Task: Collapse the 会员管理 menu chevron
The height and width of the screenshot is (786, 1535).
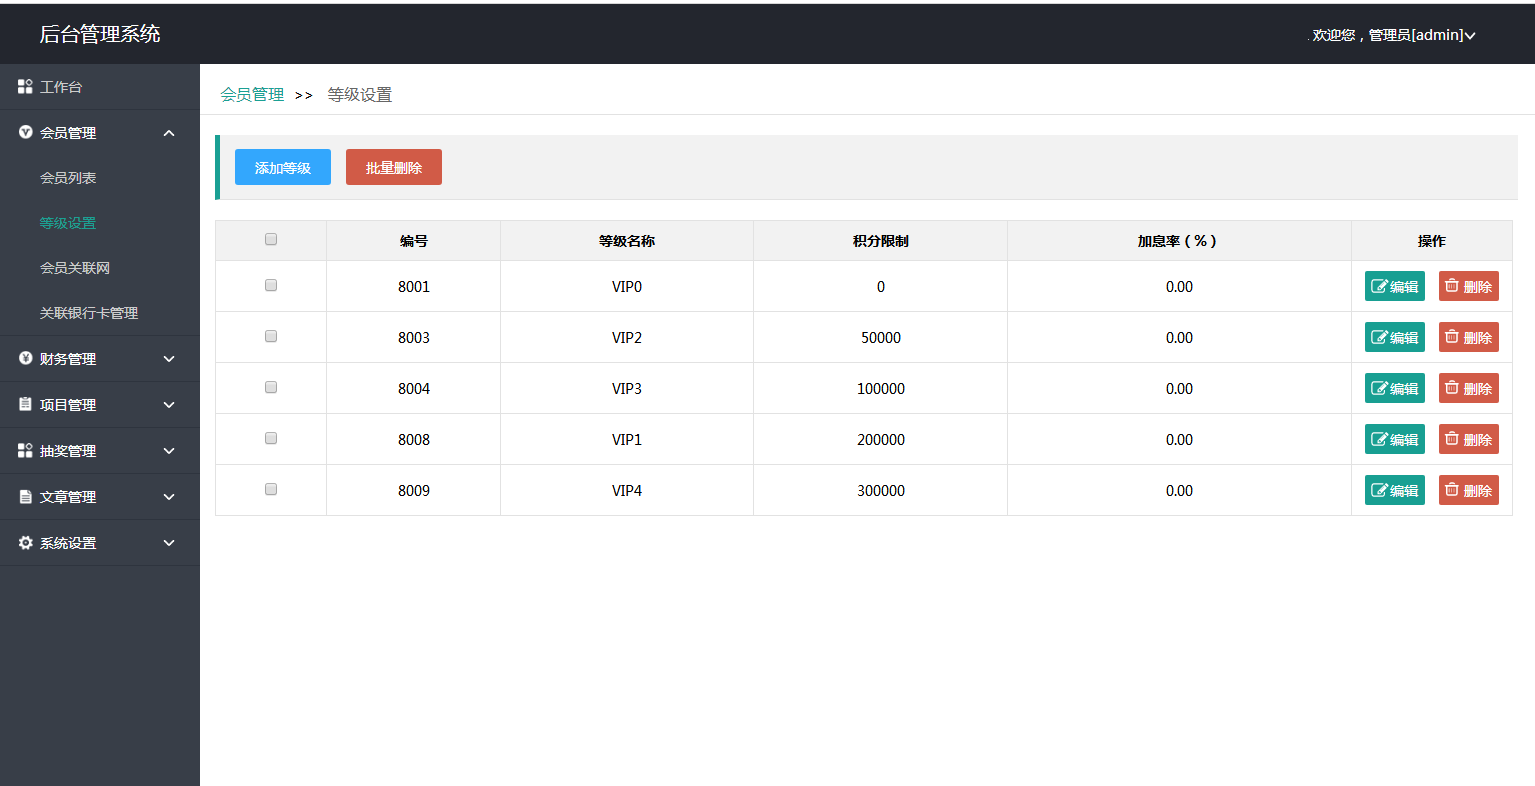Action: point(169,133)
